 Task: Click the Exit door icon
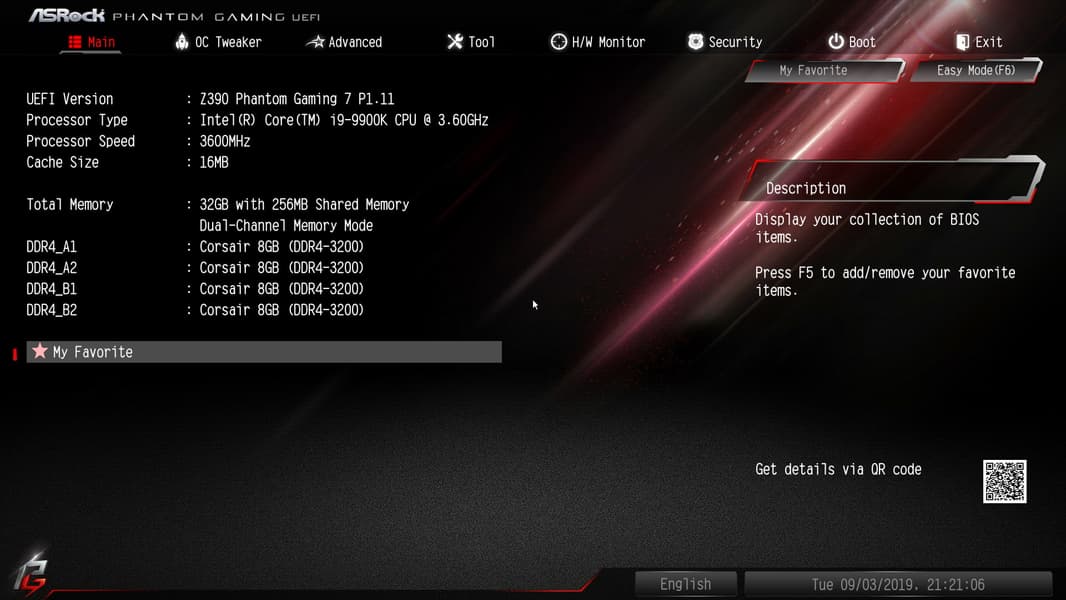pyautogui.click(x=962, y=42)
